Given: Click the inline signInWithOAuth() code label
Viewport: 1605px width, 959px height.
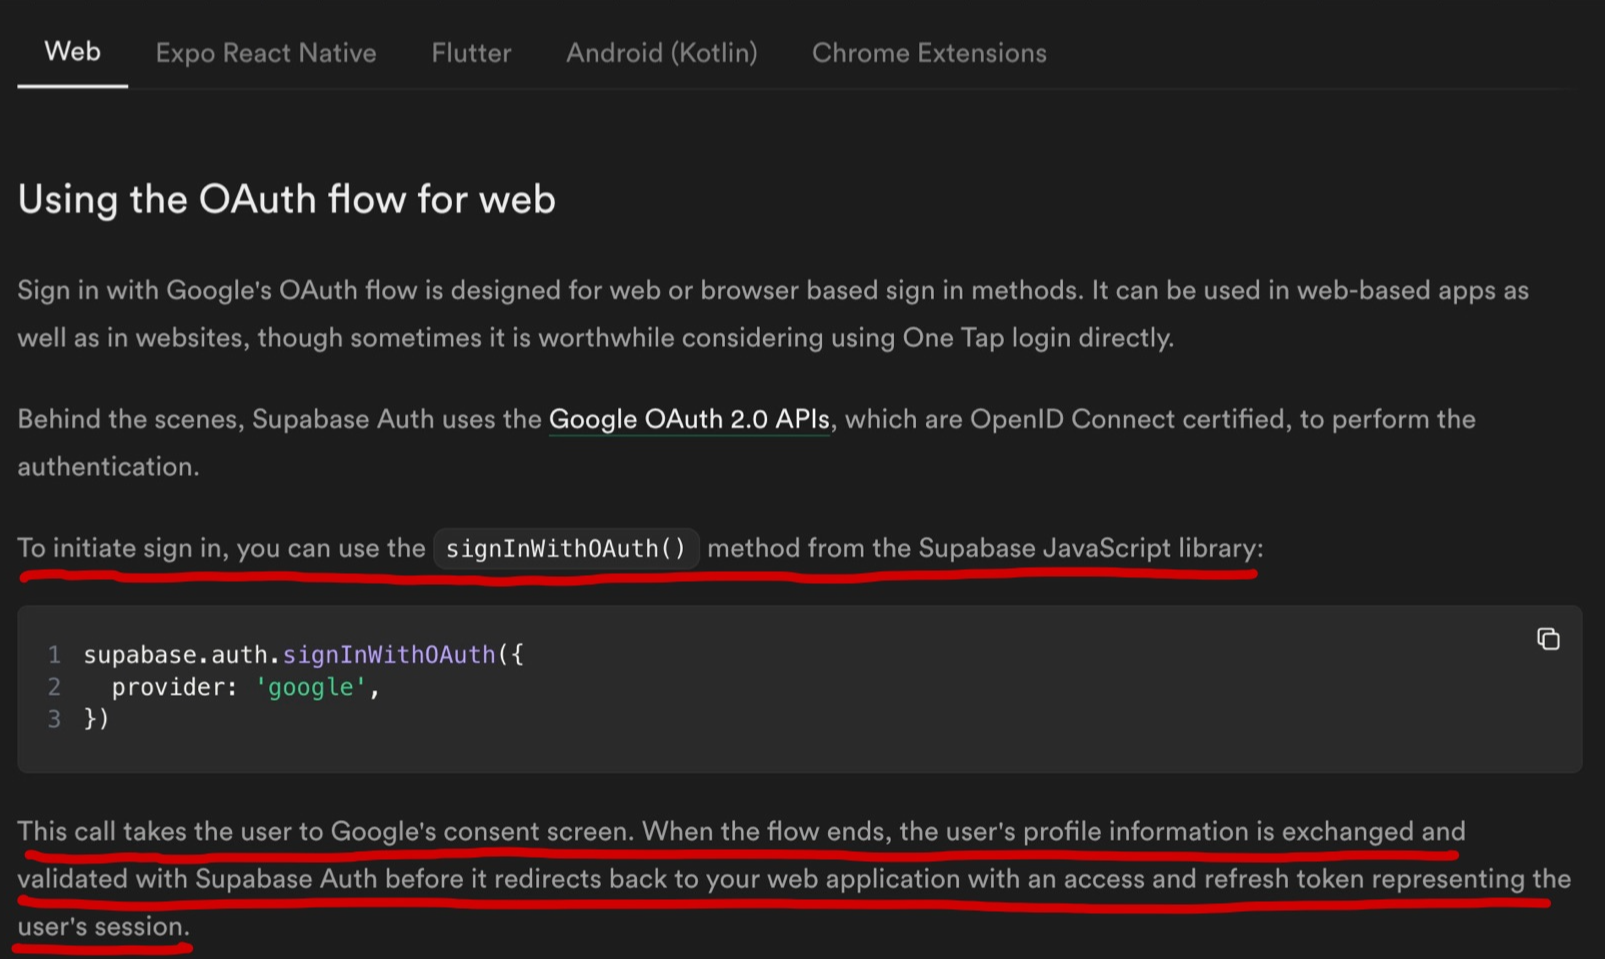Looking at the screenshot, I should tap(566, 549).
